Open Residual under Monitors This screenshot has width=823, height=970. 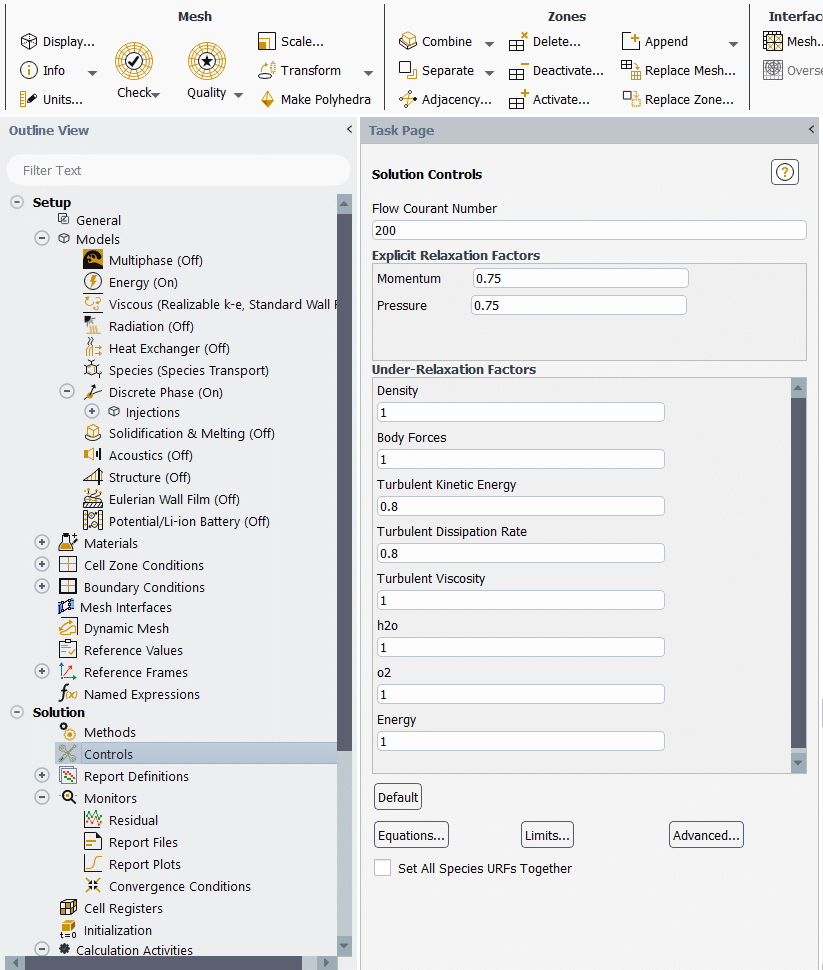tap(133, 821)
